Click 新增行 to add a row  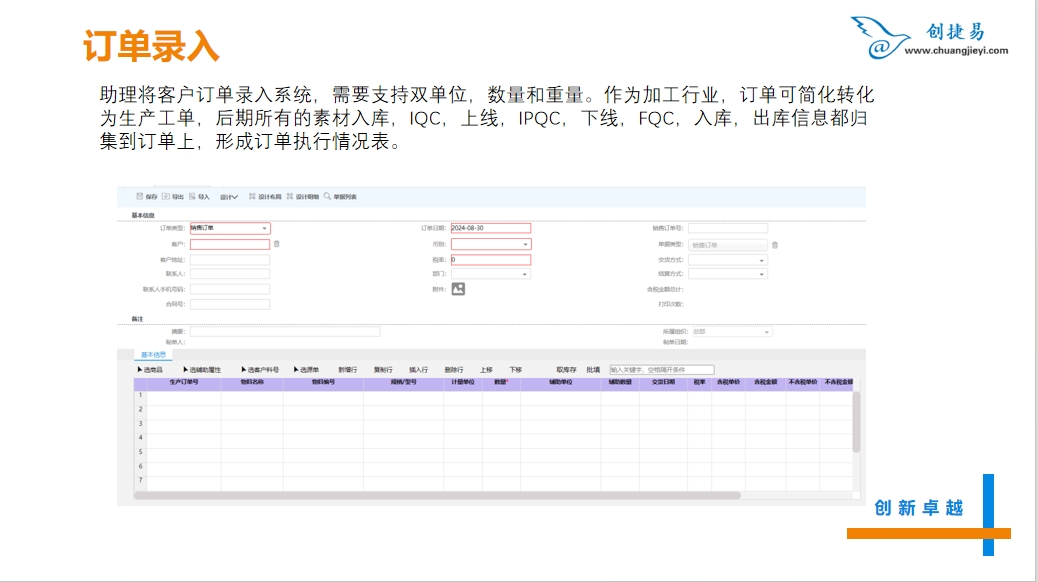pos(348,370)
